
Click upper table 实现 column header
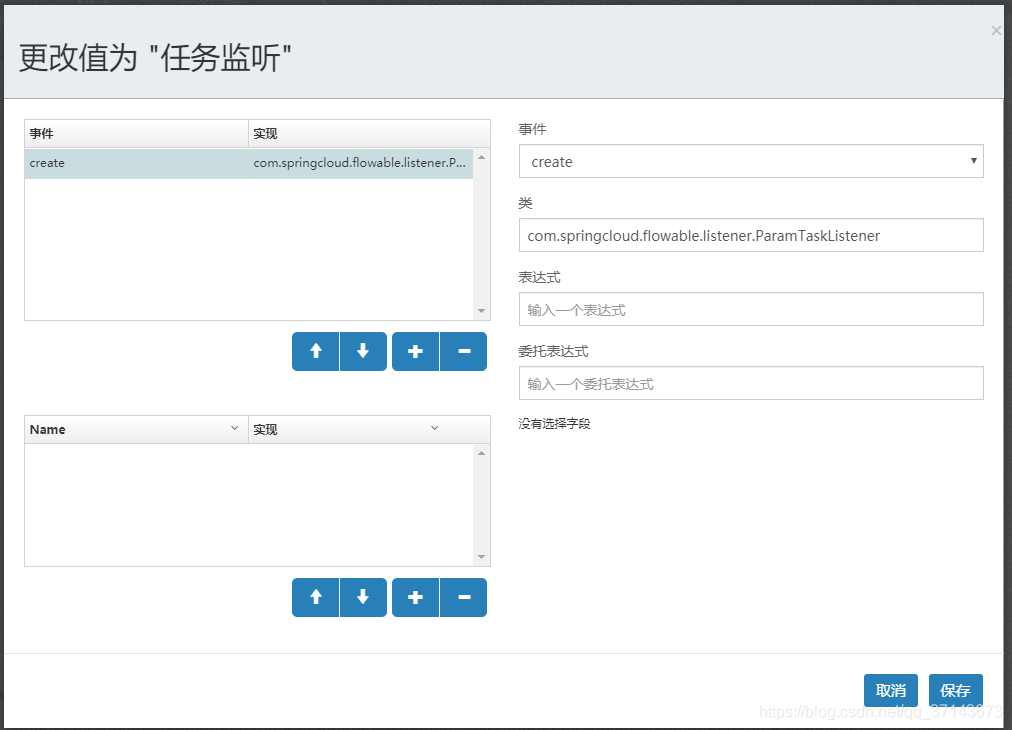[369, 134]
